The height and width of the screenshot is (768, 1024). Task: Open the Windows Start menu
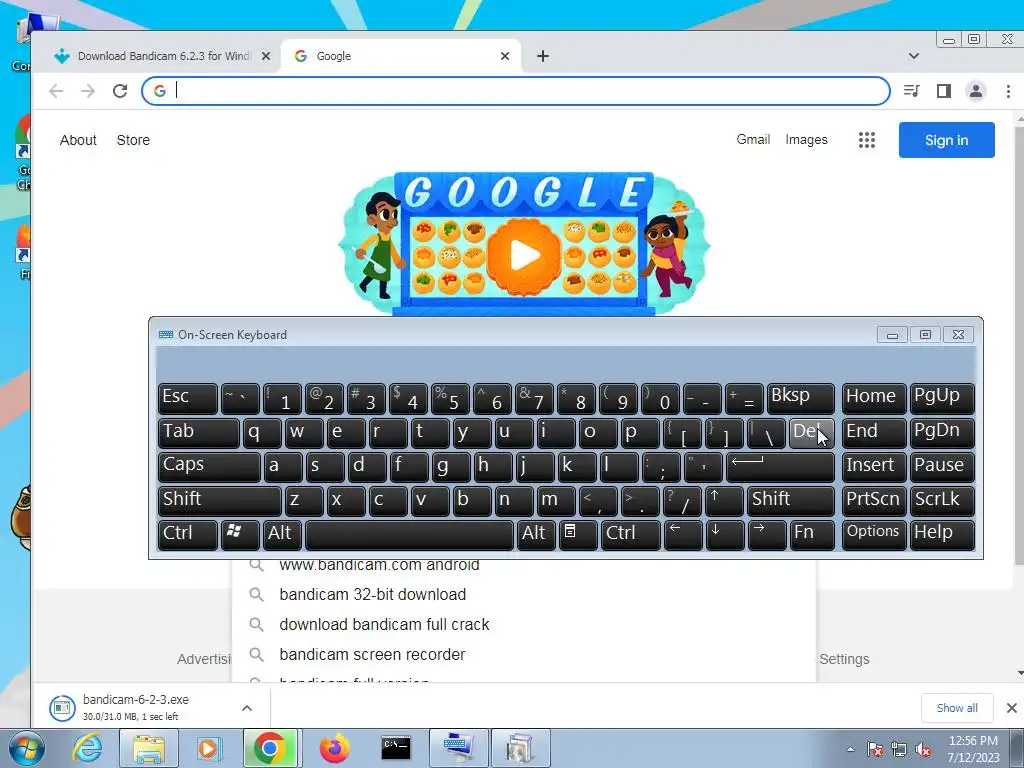pos(25,748)
